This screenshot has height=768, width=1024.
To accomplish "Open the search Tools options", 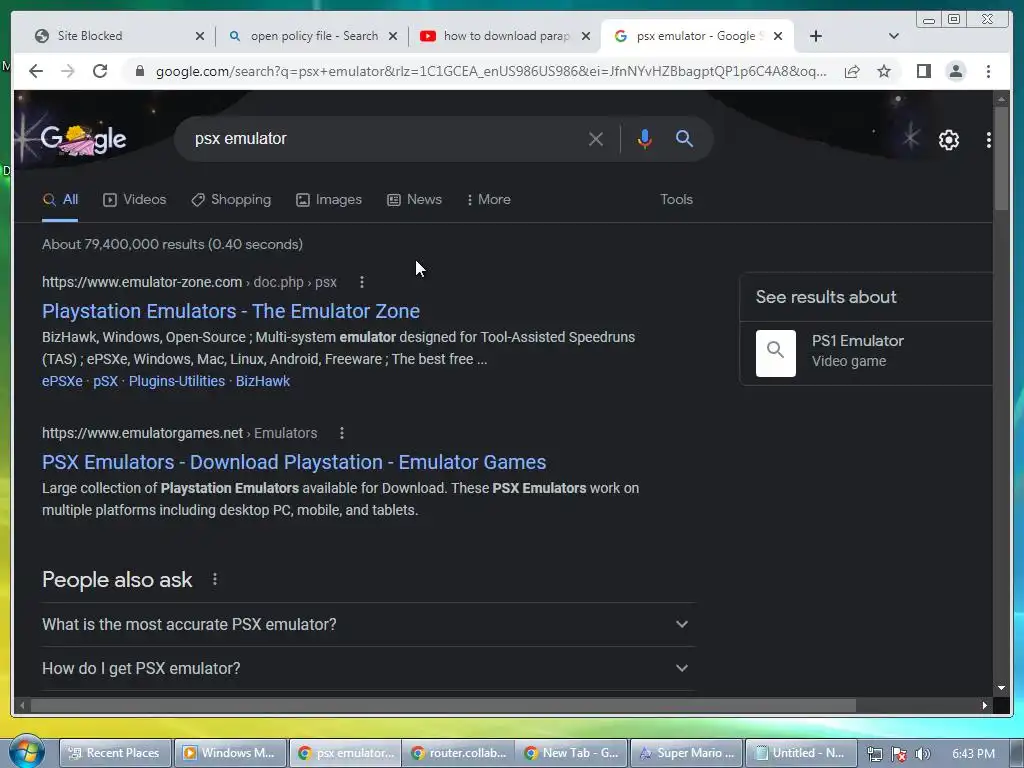I will pyautogui.click(x=676, y=199).
